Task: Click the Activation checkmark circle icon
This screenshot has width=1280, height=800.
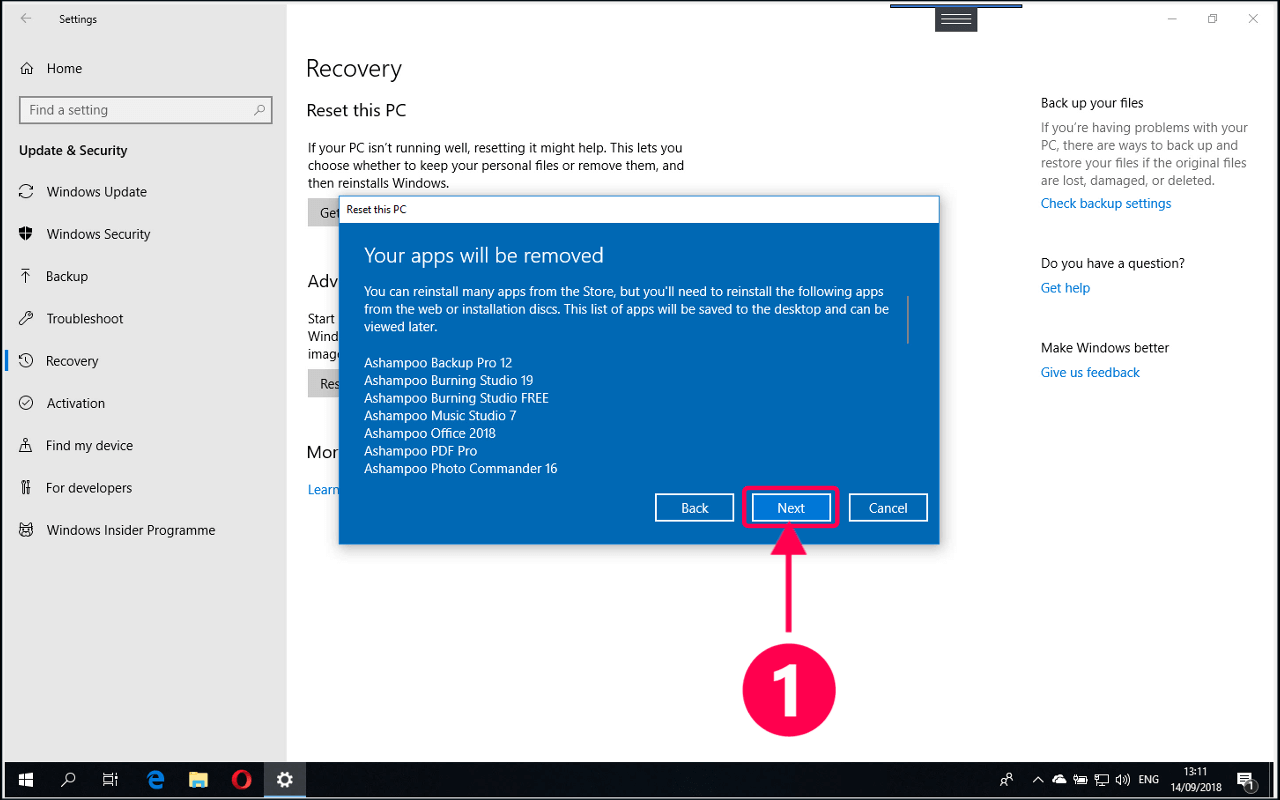Action: [x=27, y=403]
